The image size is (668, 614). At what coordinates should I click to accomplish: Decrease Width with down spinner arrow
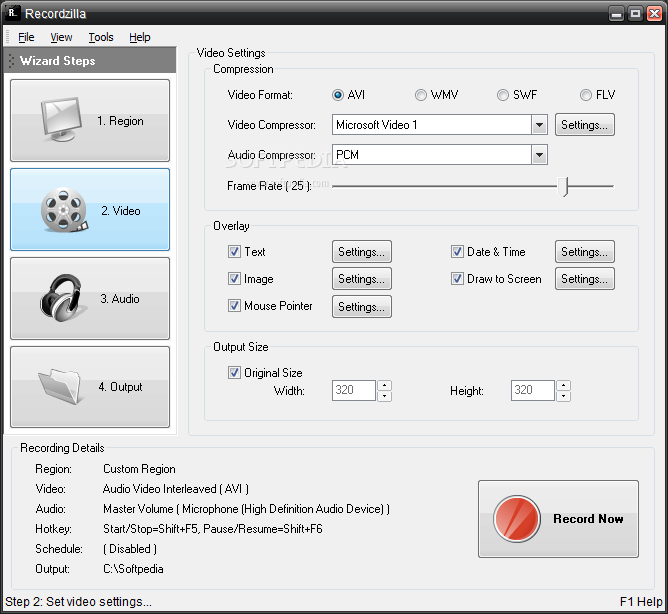[384, 396]
